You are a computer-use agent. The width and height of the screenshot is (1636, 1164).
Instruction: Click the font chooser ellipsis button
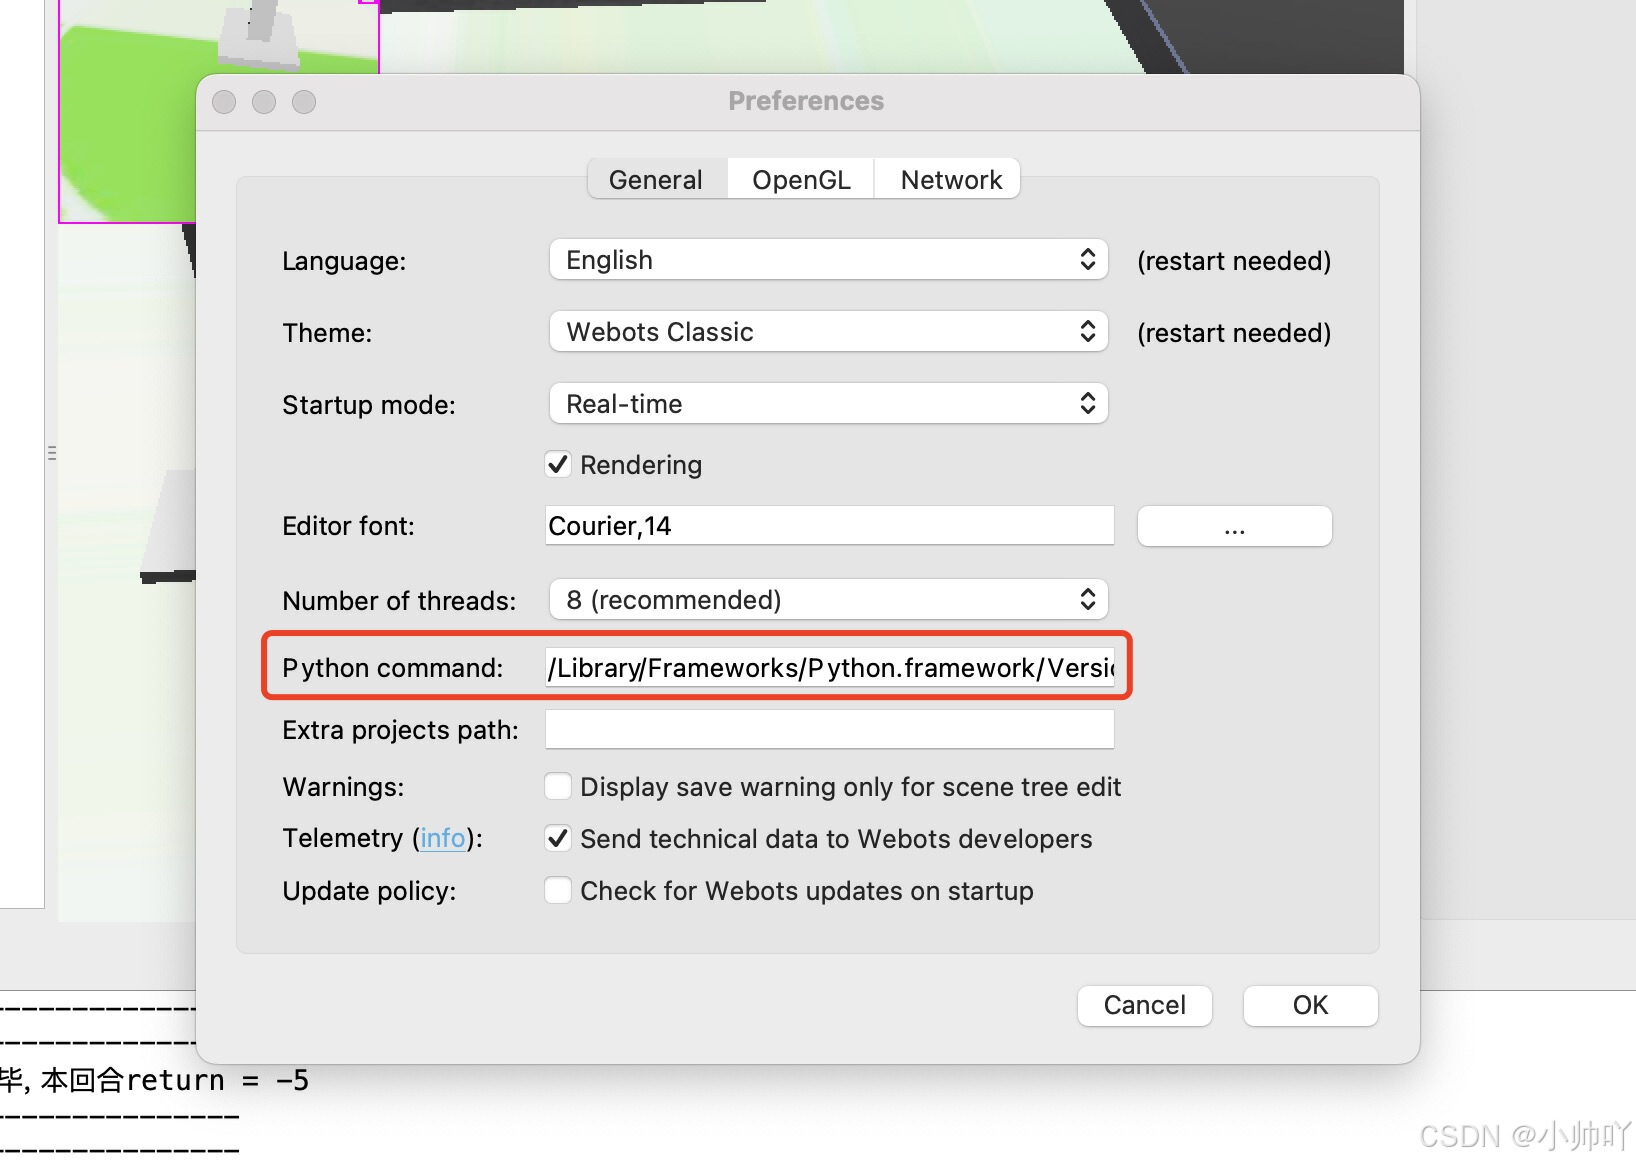coord(1234,526)
